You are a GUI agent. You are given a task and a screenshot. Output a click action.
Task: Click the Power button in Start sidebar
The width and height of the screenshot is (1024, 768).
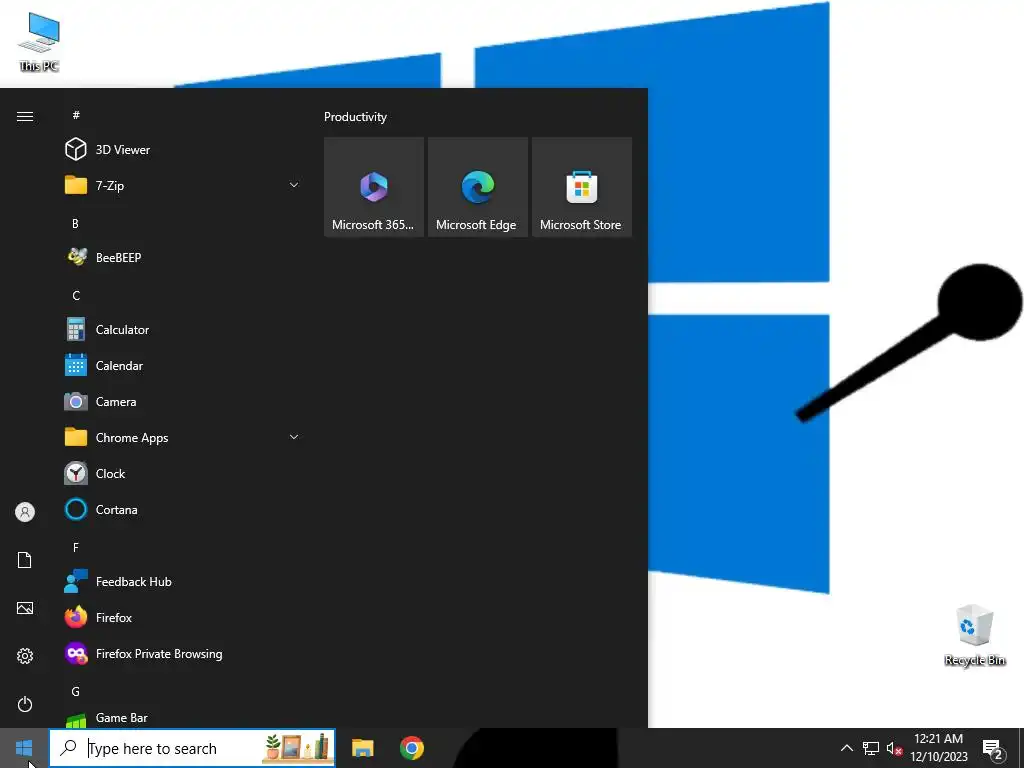[x=25, y=704]
